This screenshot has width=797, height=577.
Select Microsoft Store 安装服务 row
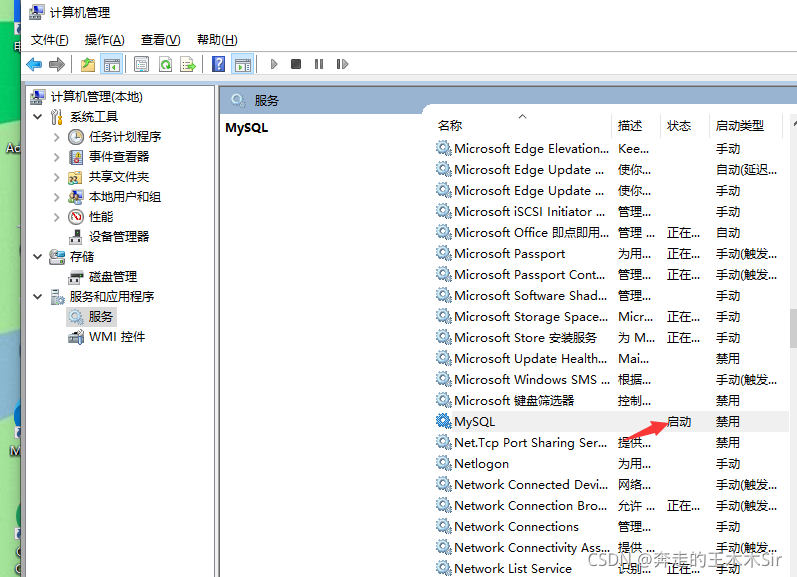[x=611, y=338]
